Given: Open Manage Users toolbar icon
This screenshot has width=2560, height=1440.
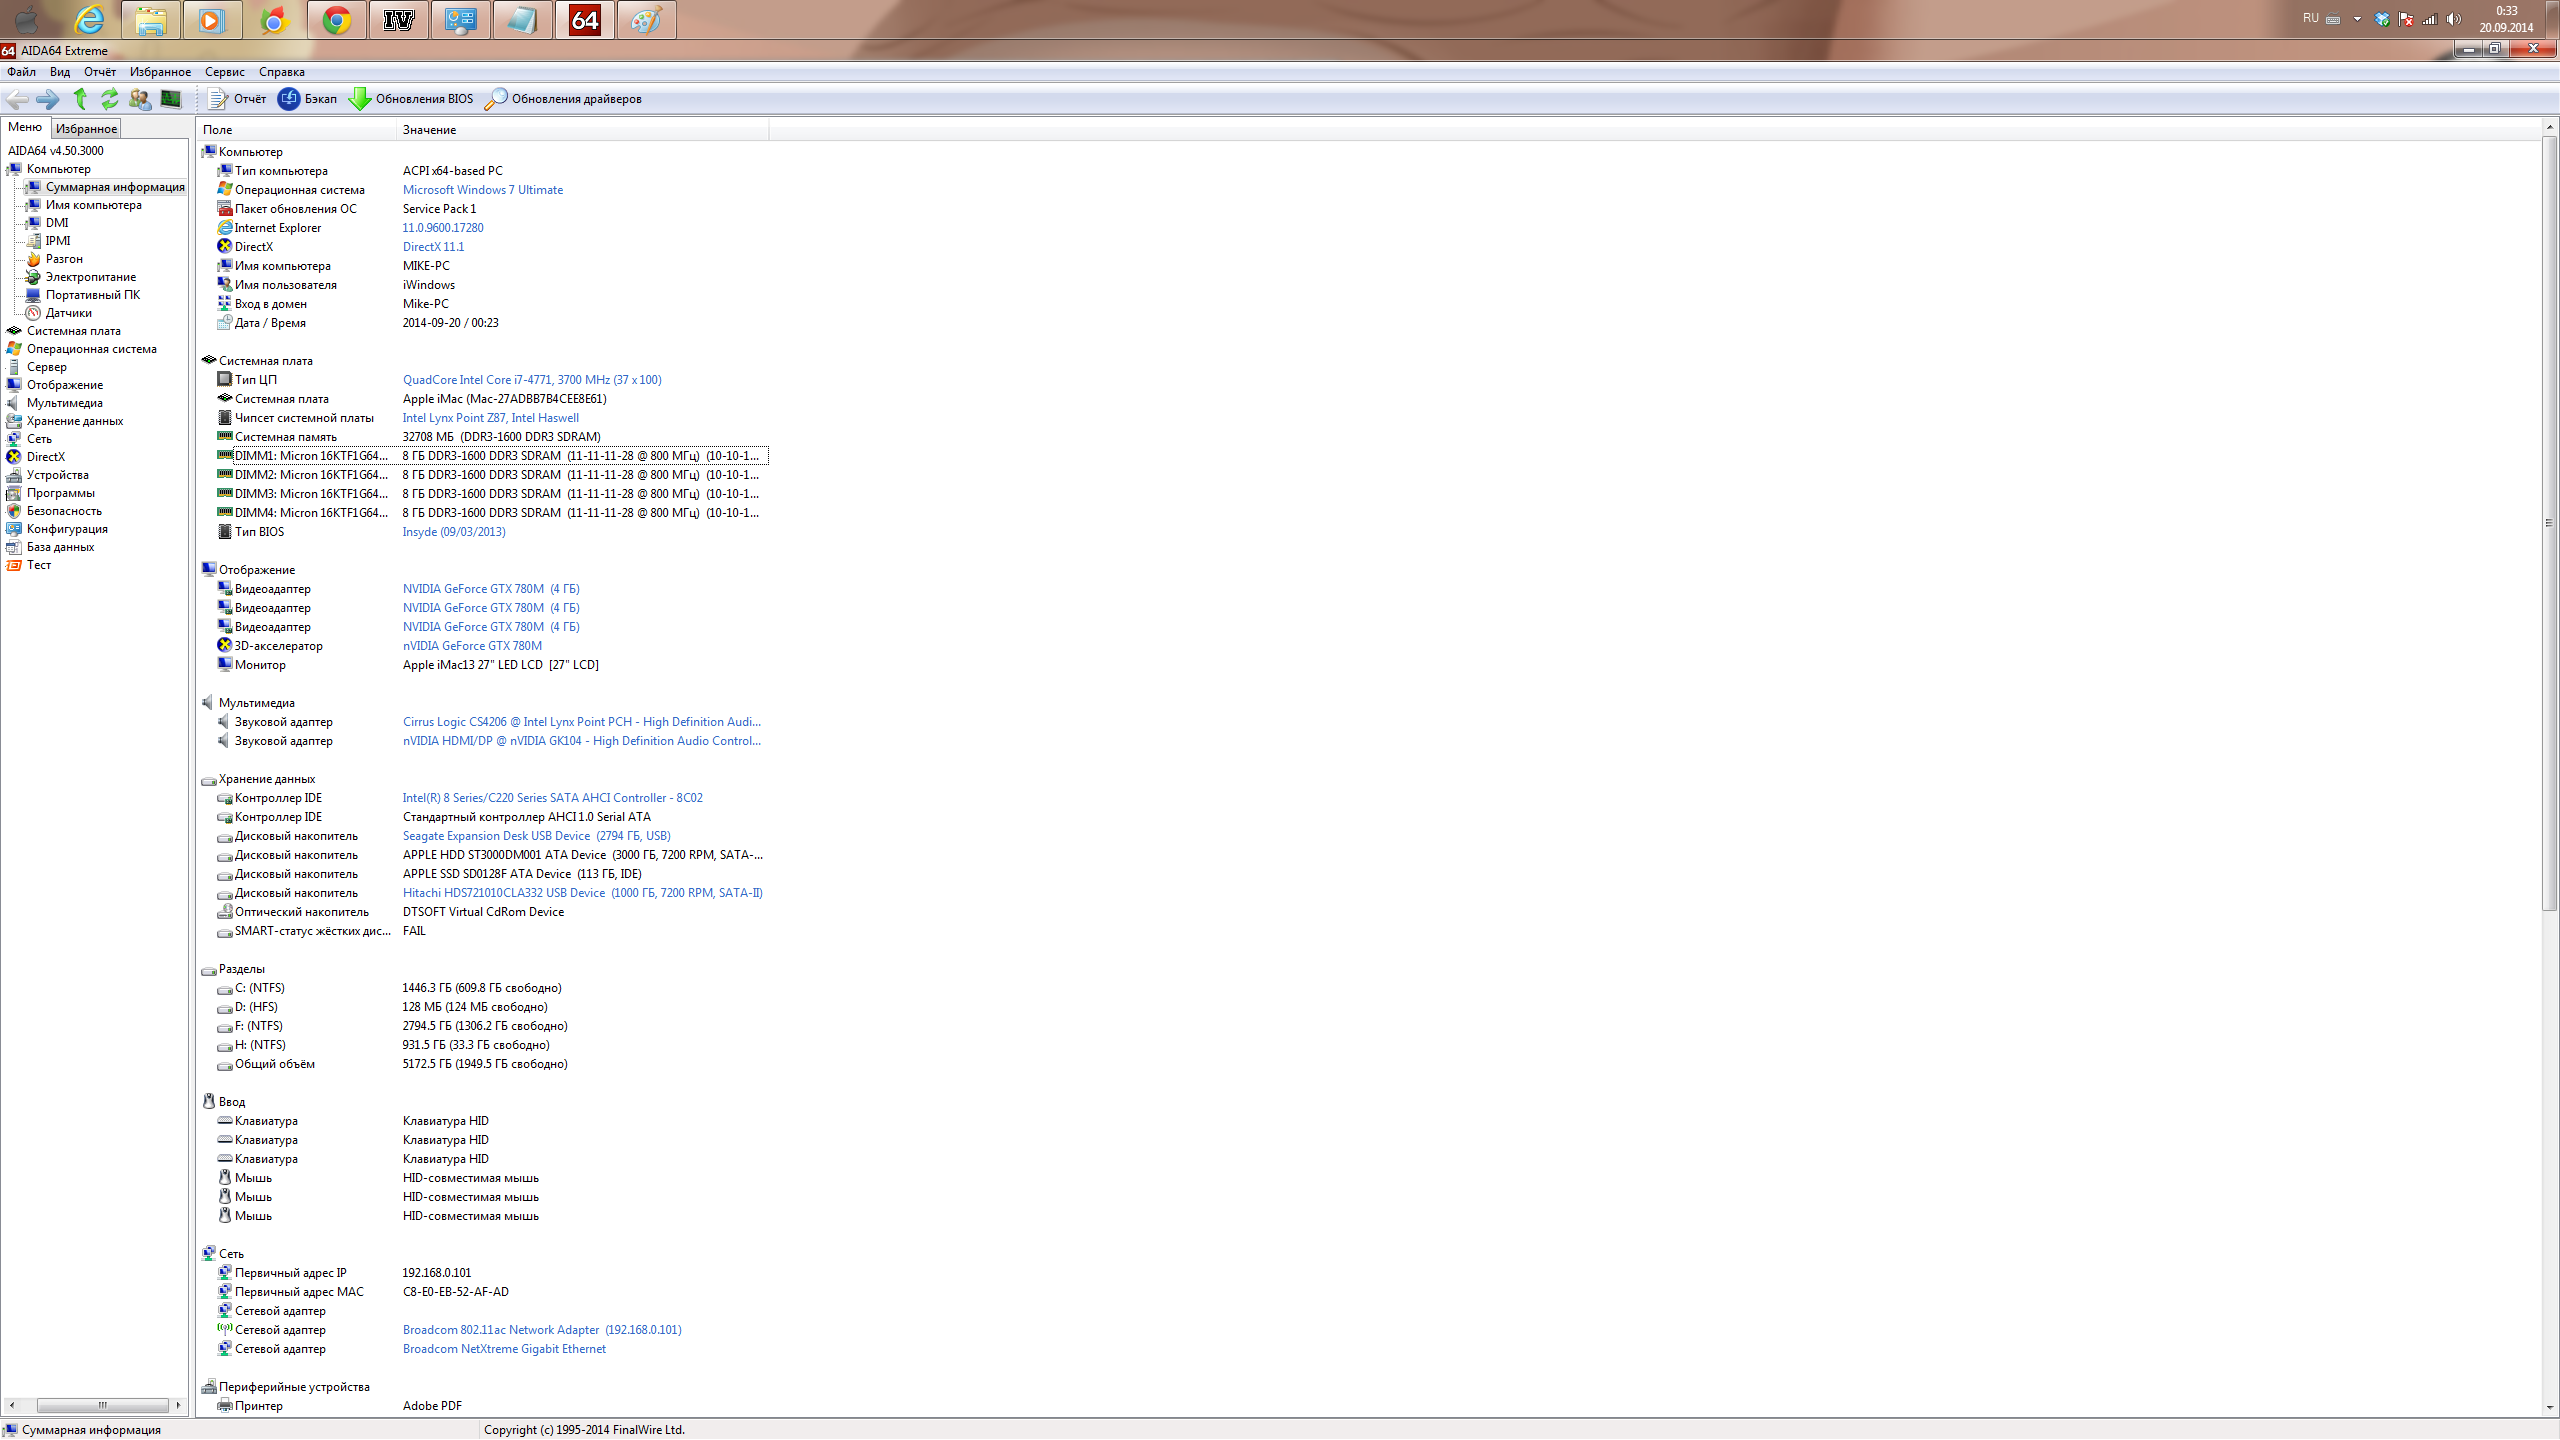Looking at the screenshot, I should 140,99.
